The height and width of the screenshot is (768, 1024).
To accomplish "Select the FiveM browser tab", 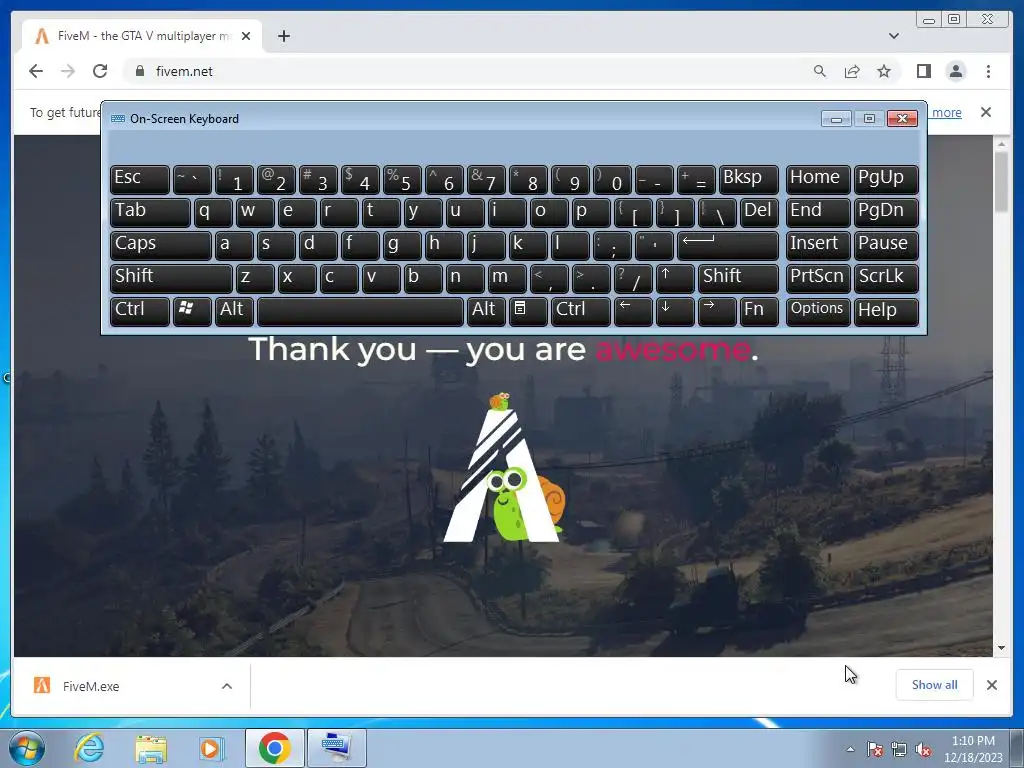I will [142, 36].
